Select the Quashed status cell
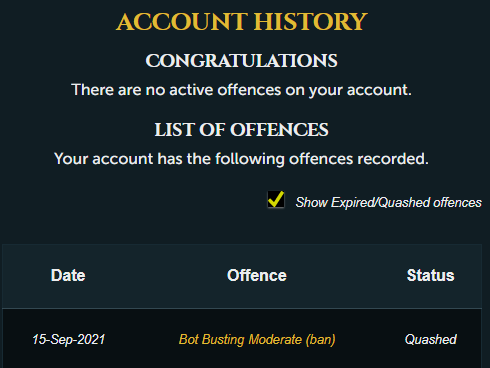 (430, 340)
